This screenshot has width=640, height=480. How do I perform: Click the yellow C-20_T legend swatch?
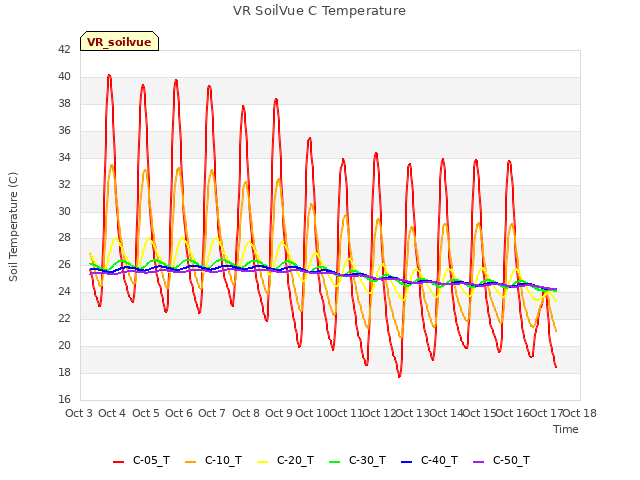point(262,462)
